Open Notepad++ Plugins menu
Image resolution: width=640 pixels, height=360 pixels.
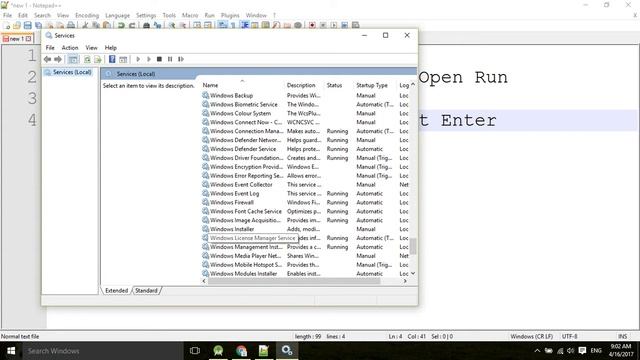pyautogui.click(x=230, y=16)
